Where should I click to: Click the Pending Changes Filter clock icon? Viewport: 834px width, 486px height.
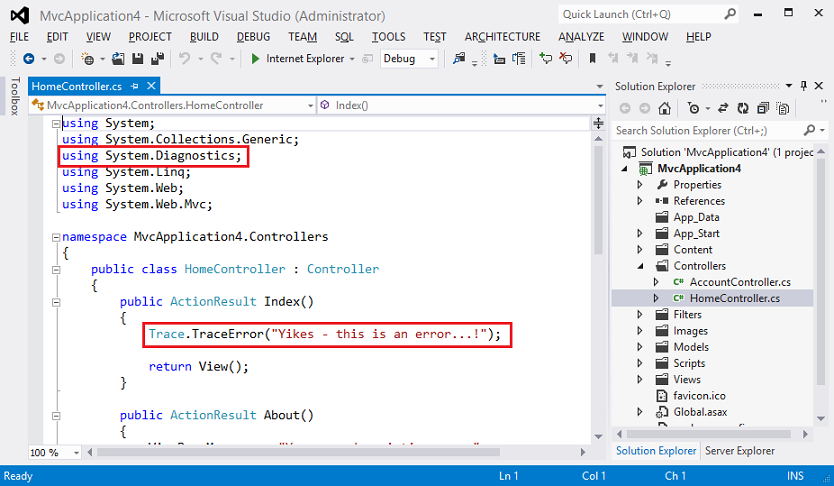coord(693,108)
